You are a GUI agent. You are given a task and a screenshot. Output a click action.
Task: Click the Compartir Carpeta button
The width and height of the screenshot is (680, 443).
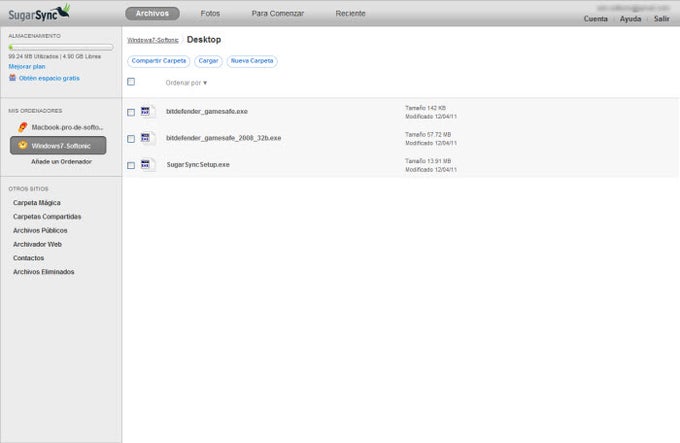click(x=159, y=61)
